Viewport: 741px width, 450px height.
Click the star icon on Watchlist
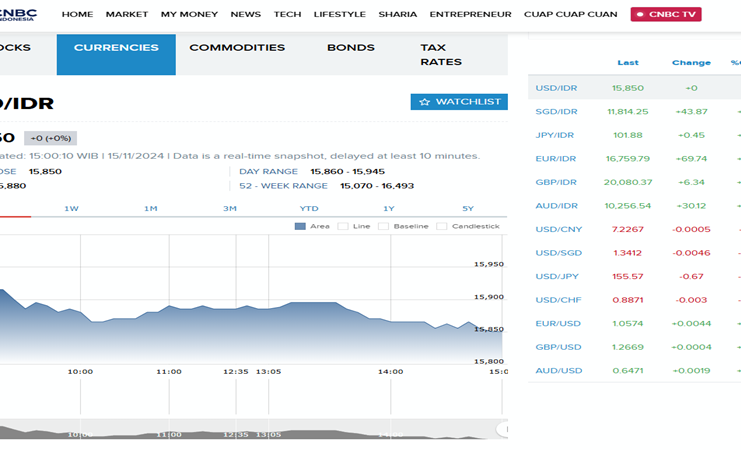tap(424, 102)
